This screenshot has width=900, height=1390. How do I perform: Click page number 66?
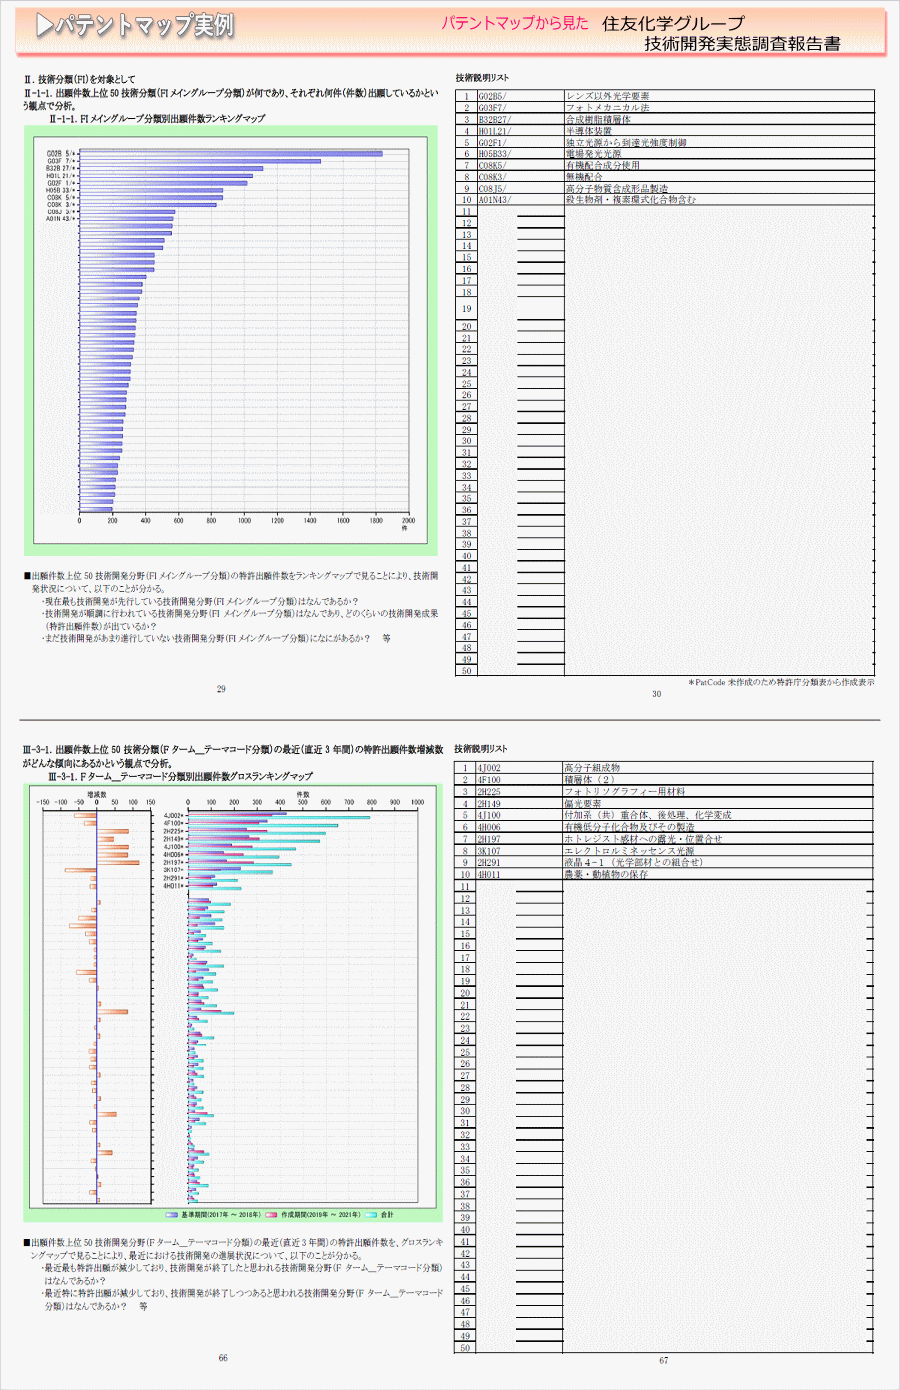pyautogui.click(x=223, y=1358)
